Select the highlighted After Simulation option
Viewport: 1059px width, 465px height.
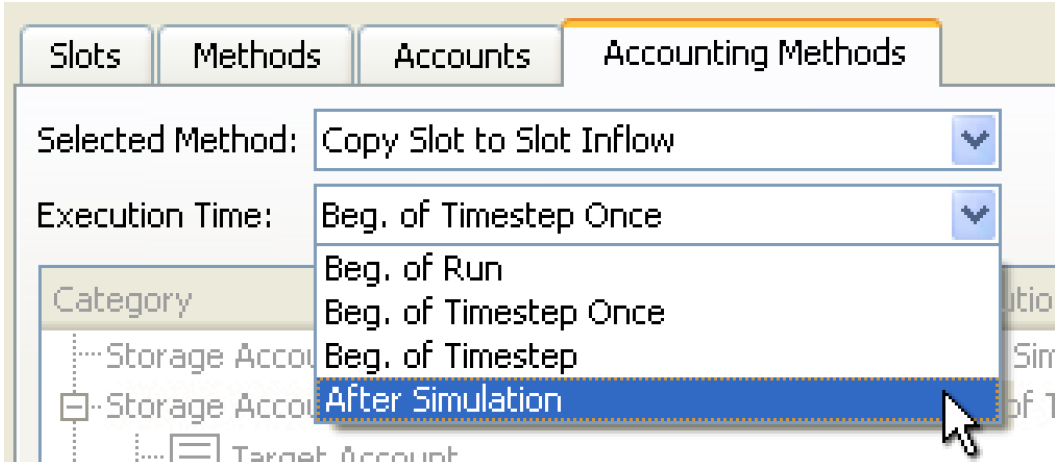(x=443, y=400)
